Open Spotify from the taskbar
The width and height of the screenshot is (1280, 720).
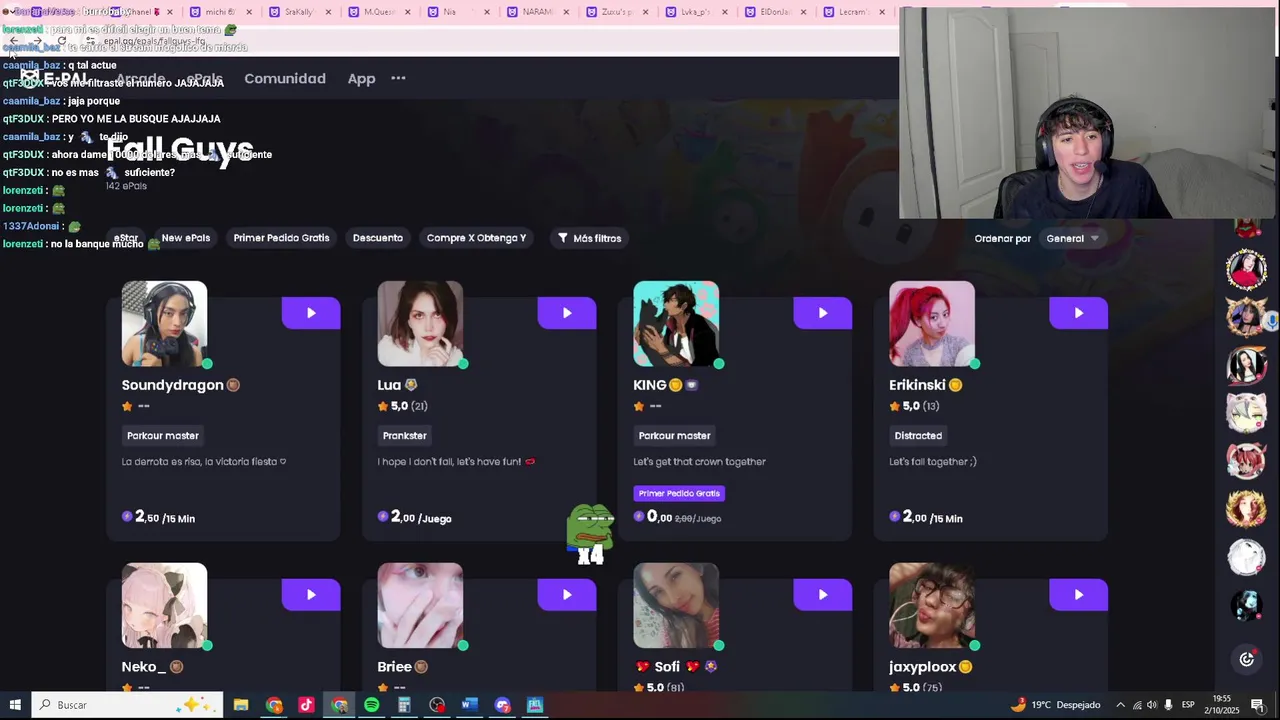coord(372,705)
